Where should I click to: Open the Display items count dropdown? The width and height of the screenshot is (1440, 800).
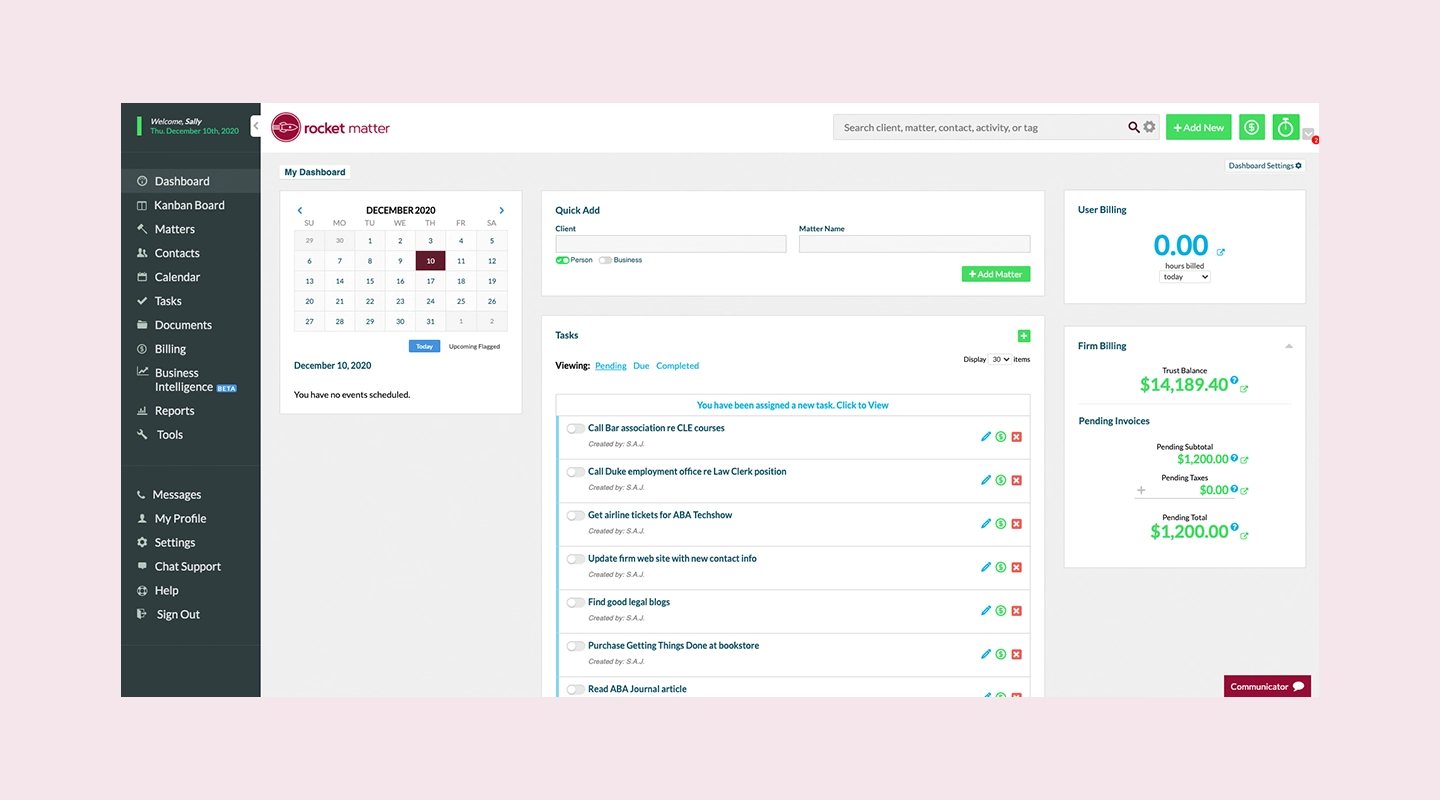click(1000, 359)
